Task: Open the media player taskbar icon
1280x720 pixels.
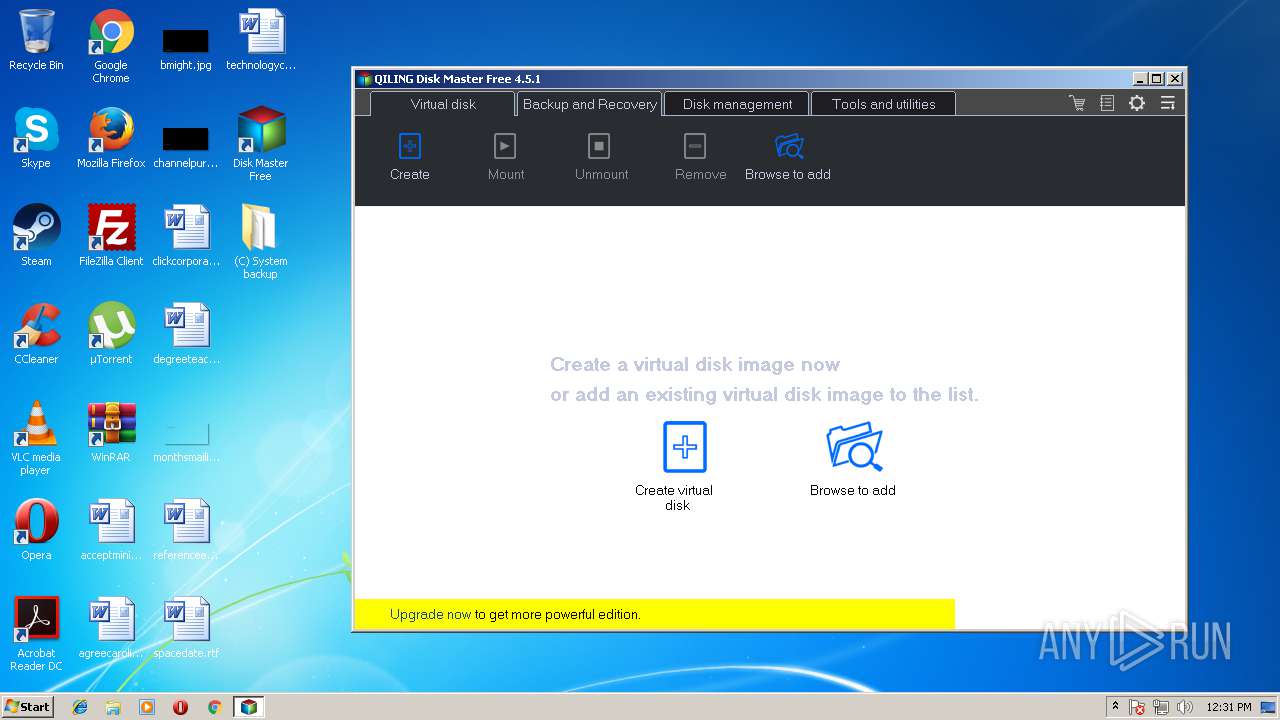Action: (147, 707)
